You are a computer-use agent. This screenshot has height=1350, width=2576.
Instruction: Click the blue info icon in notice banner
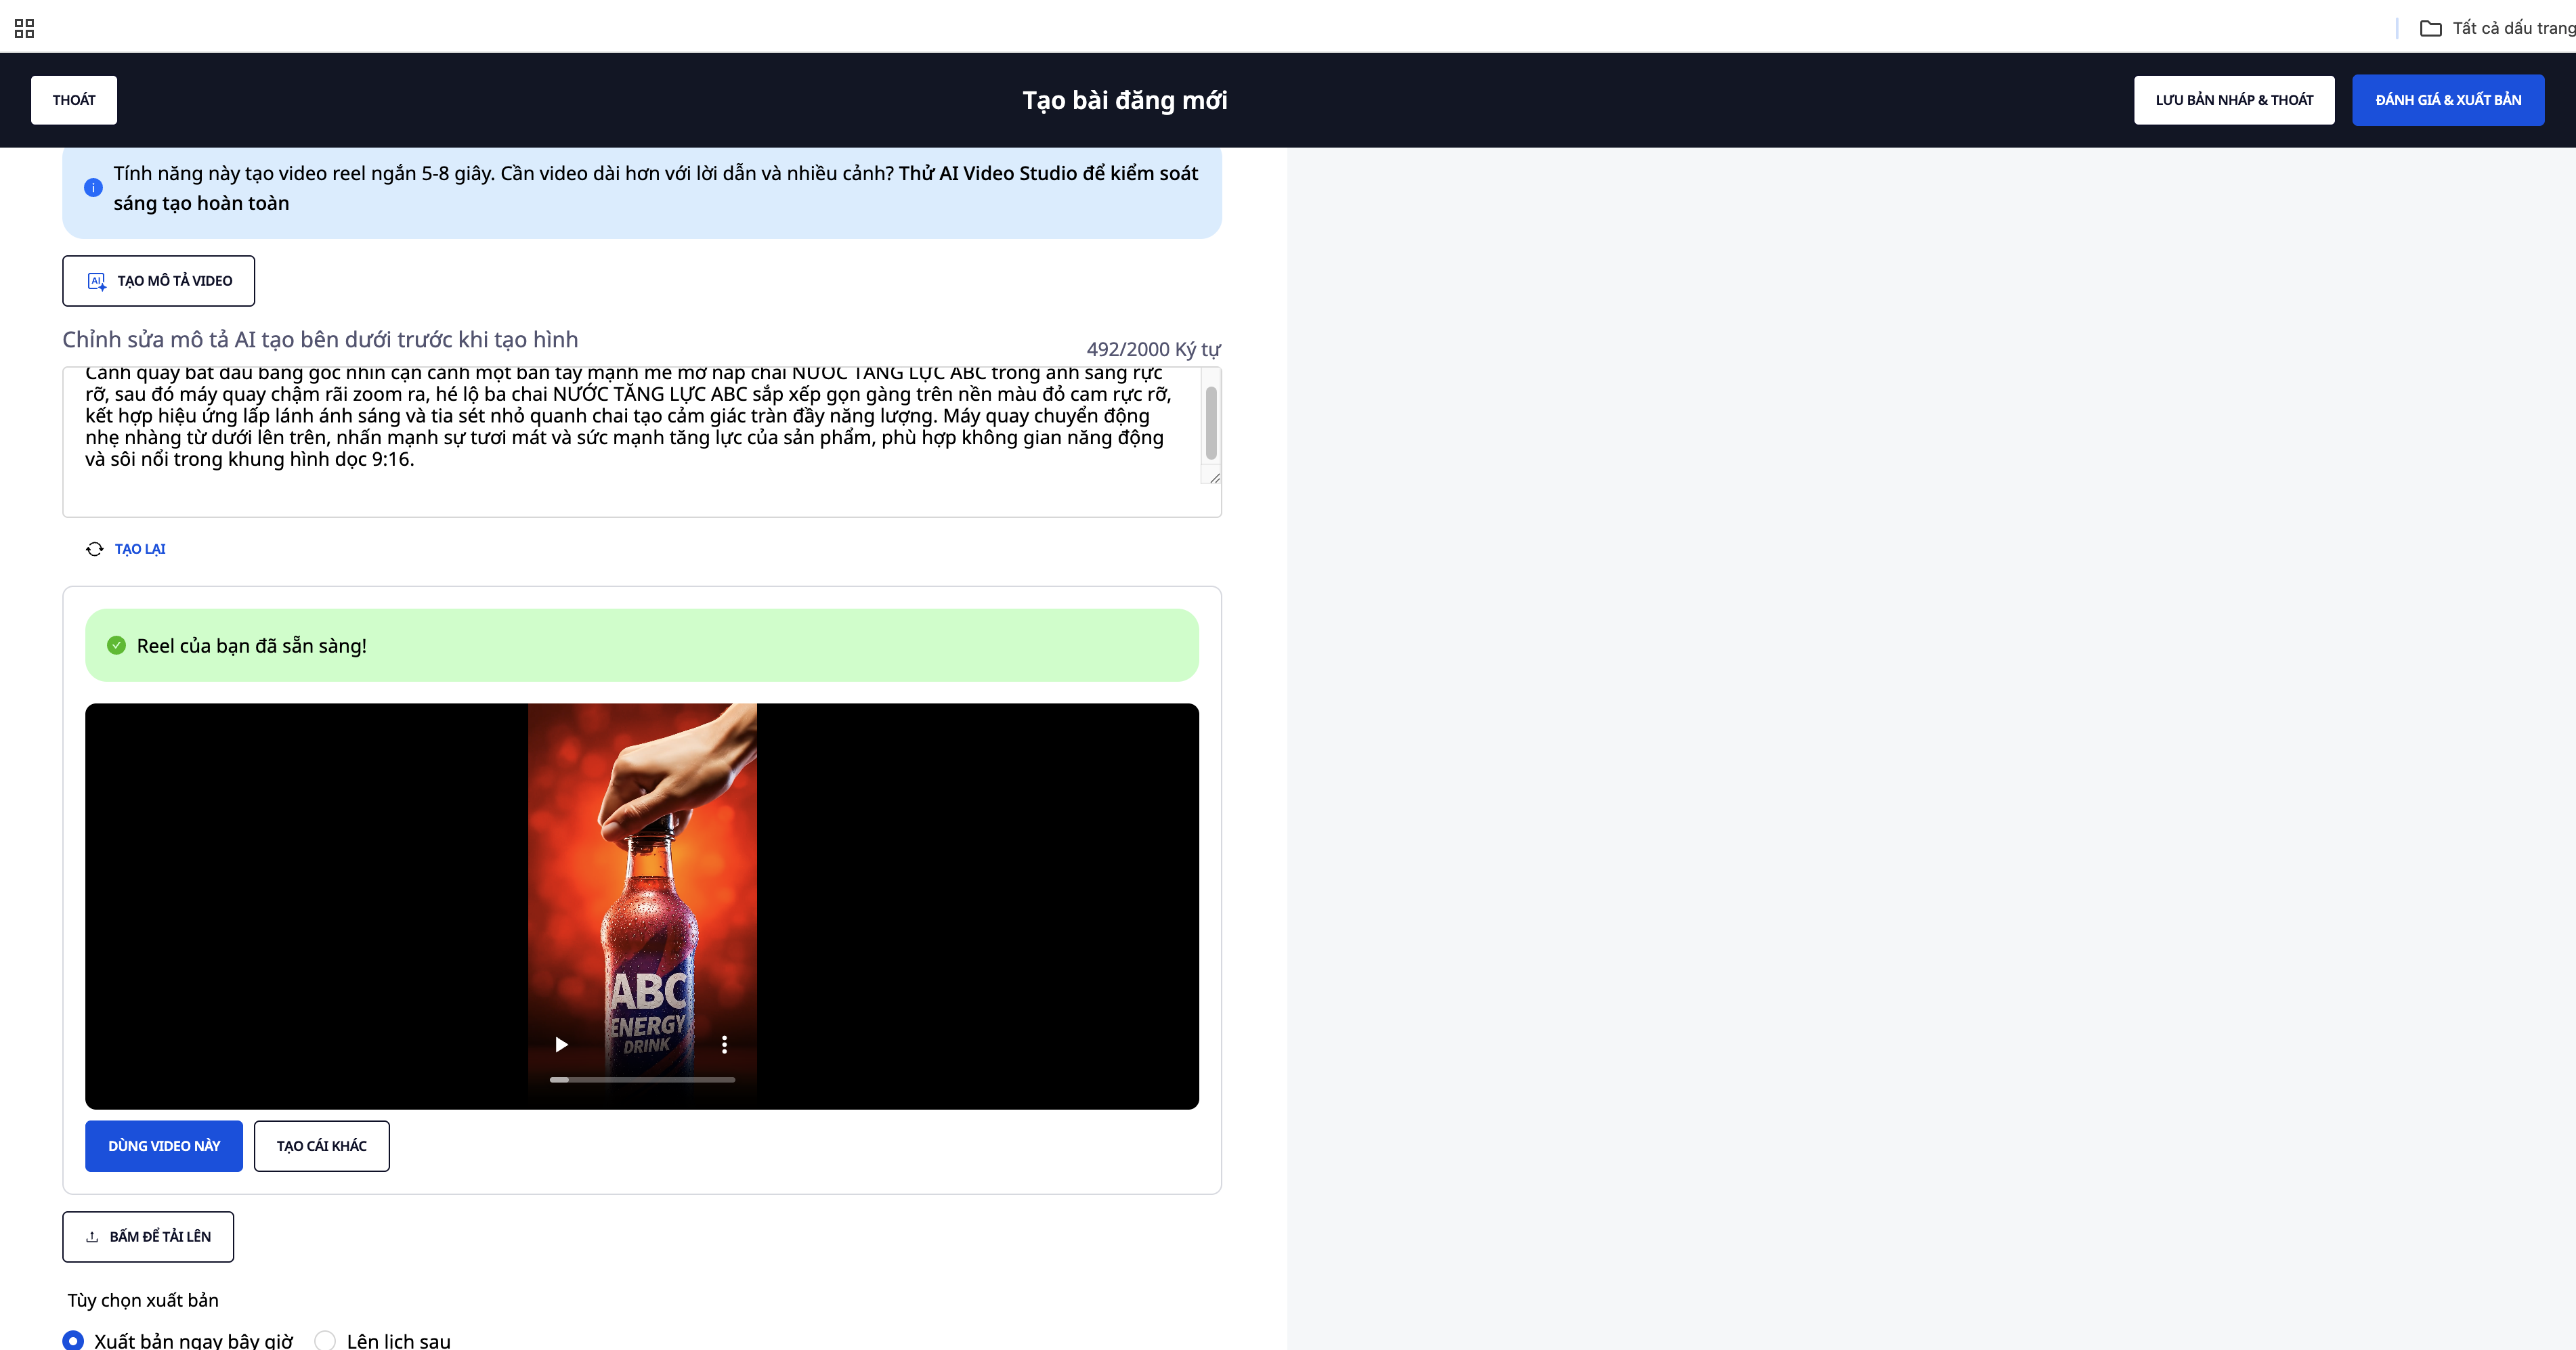click(93, 188)
